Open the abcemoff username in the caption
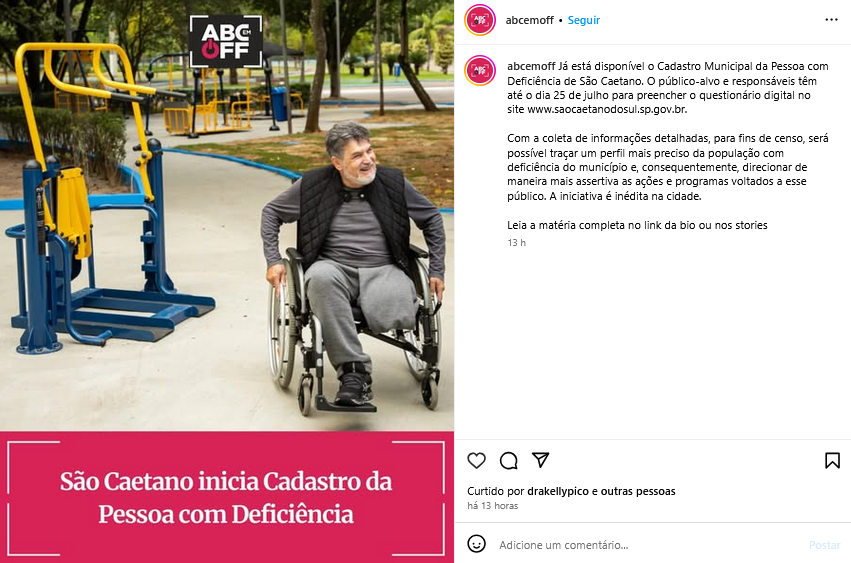Viewport: 851px width, 563px height. (531, 66)
